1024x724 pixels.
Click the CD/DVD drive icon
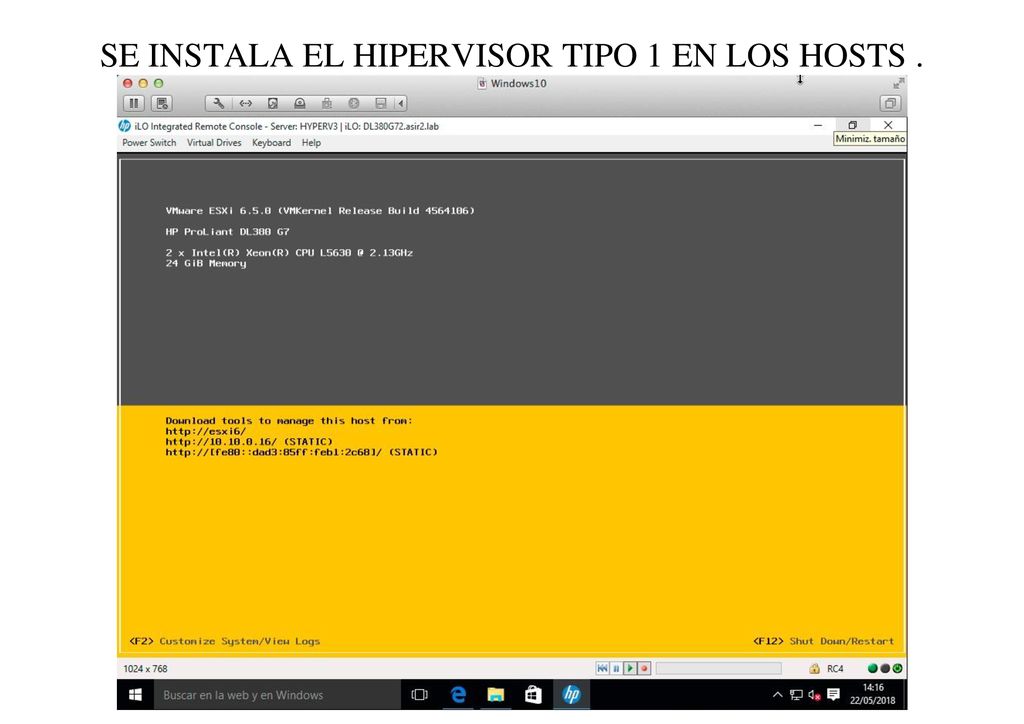click(x=300, y=103)
